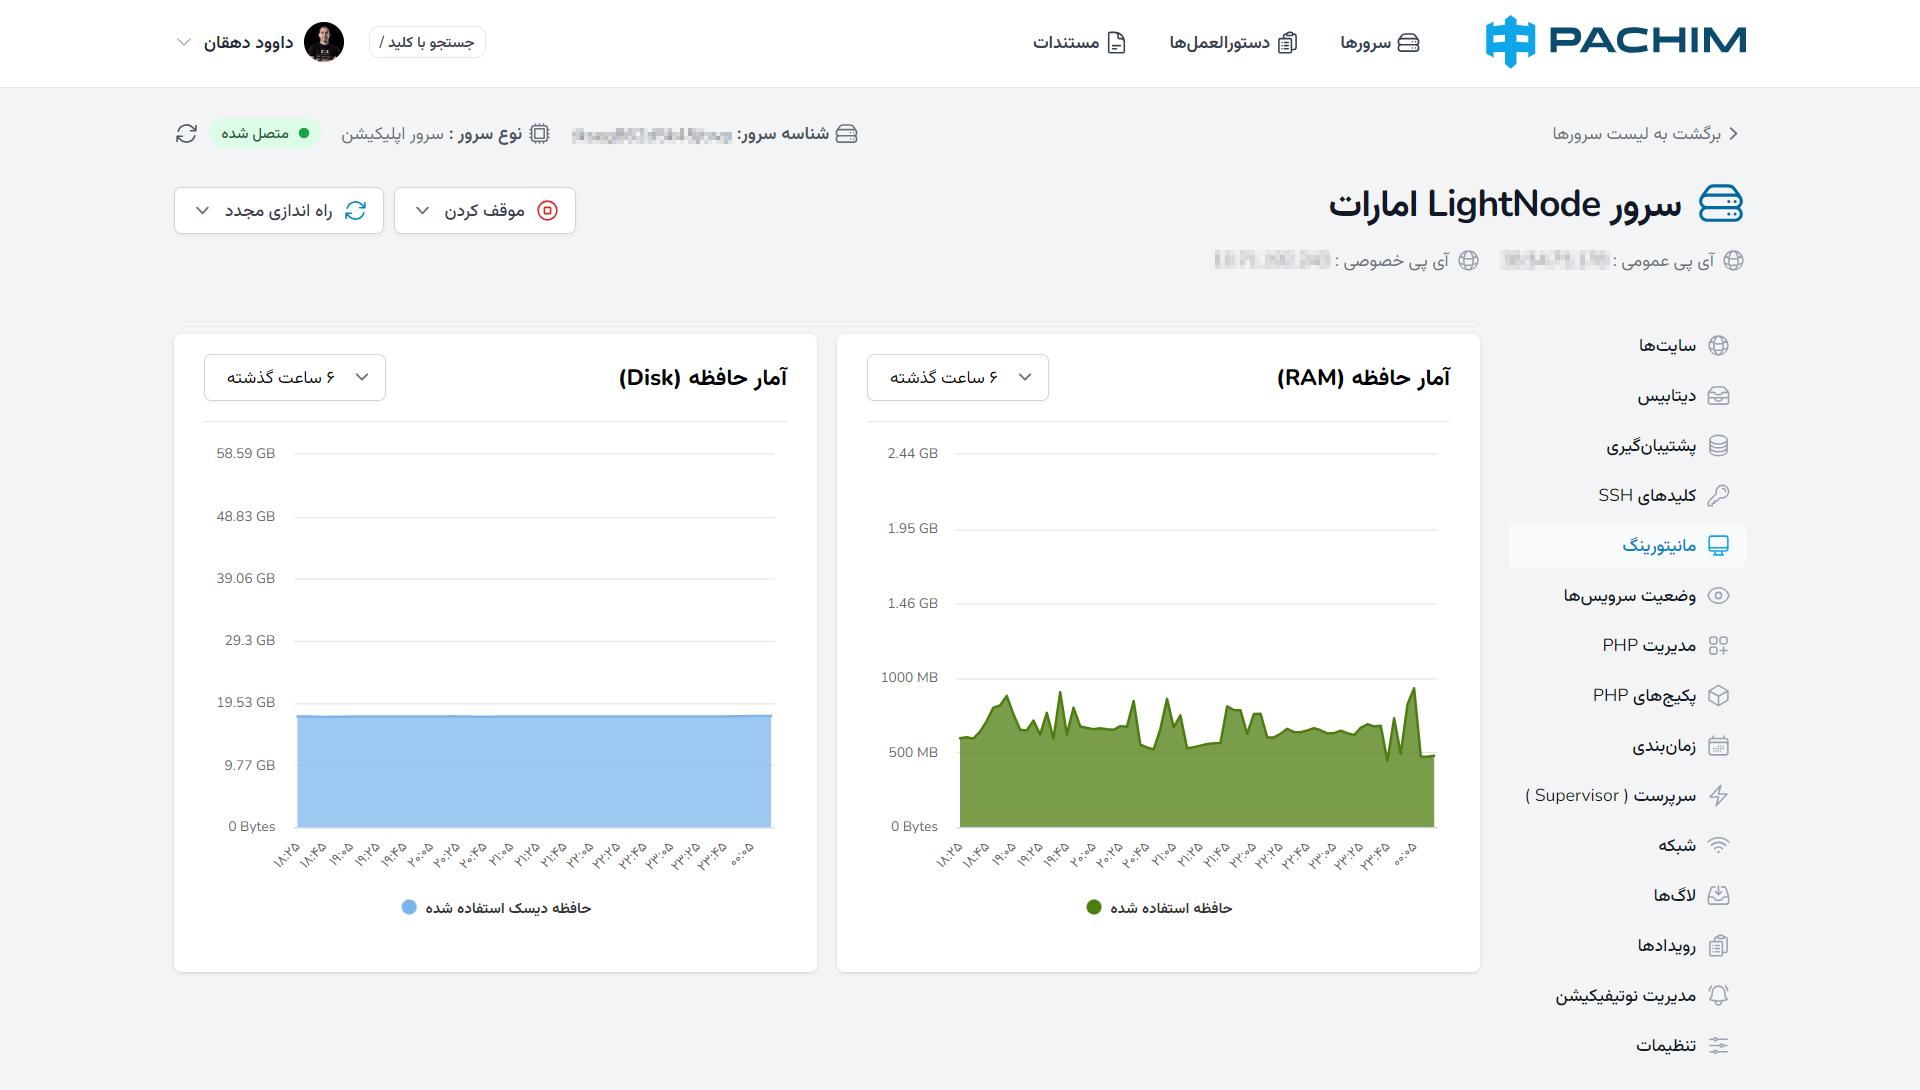
Task: Click the موقوف کردن stop button
Action: point(485,210)
